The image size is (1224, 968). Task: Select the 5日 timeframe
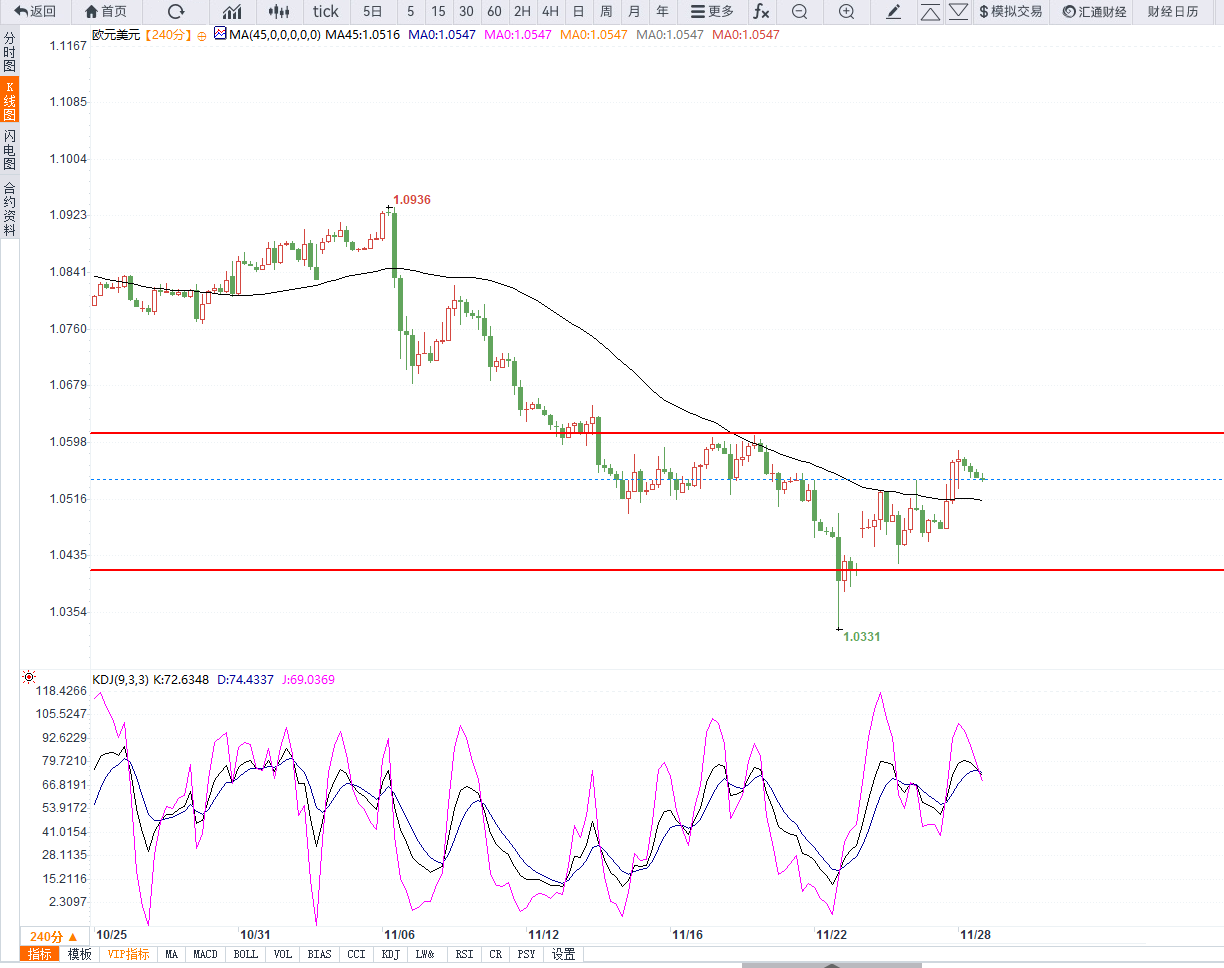click(372, 12)
